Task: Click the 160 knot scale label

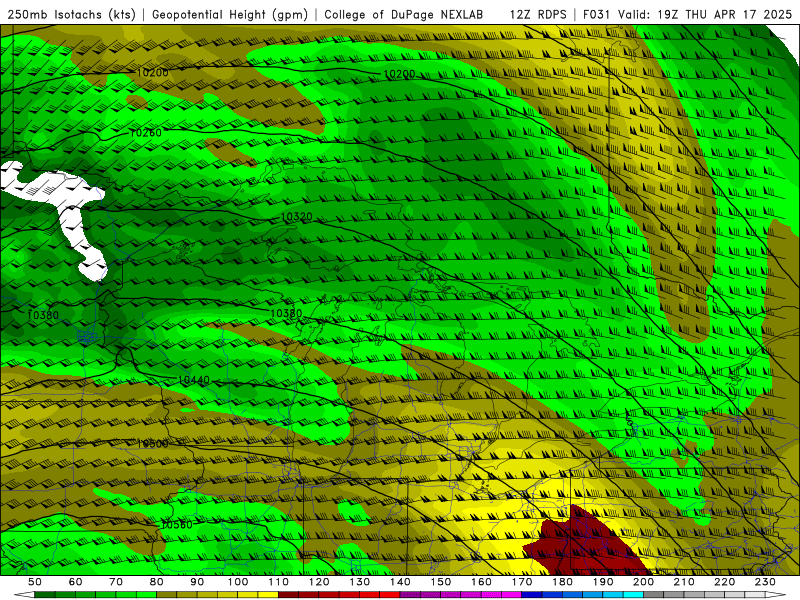Action: (481, 582)
